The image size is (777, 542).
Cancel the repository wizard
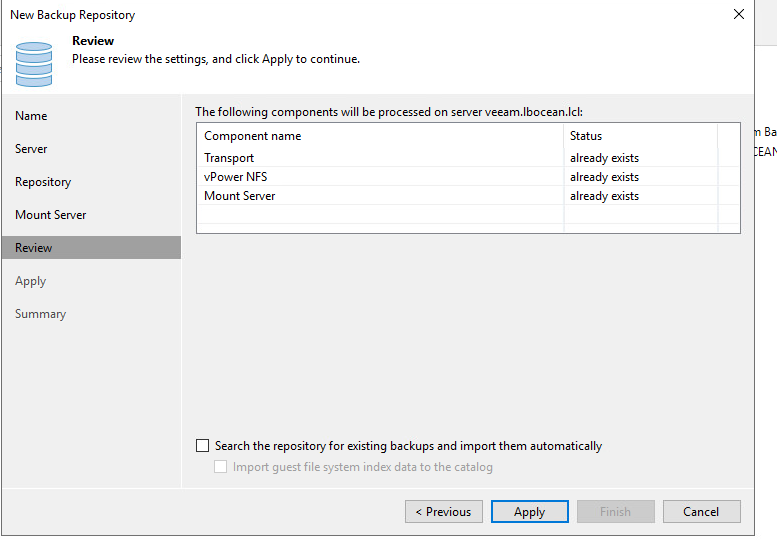click(701, 511)
